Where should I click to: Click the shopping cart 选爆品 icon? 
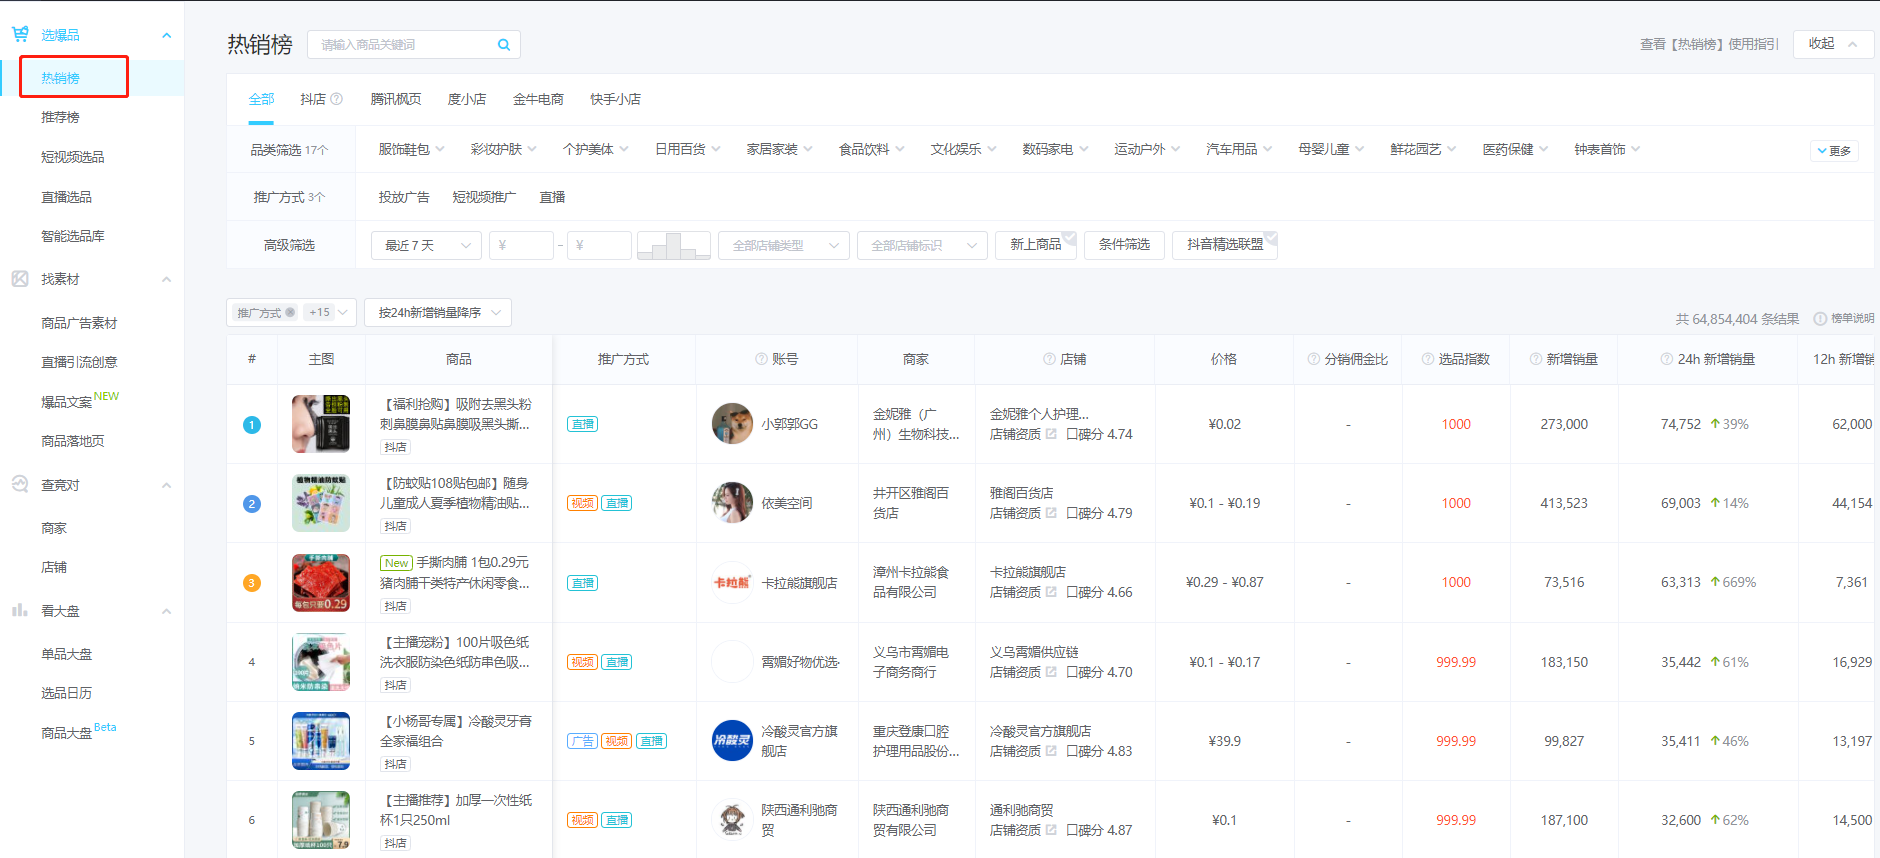click(20, 34)
